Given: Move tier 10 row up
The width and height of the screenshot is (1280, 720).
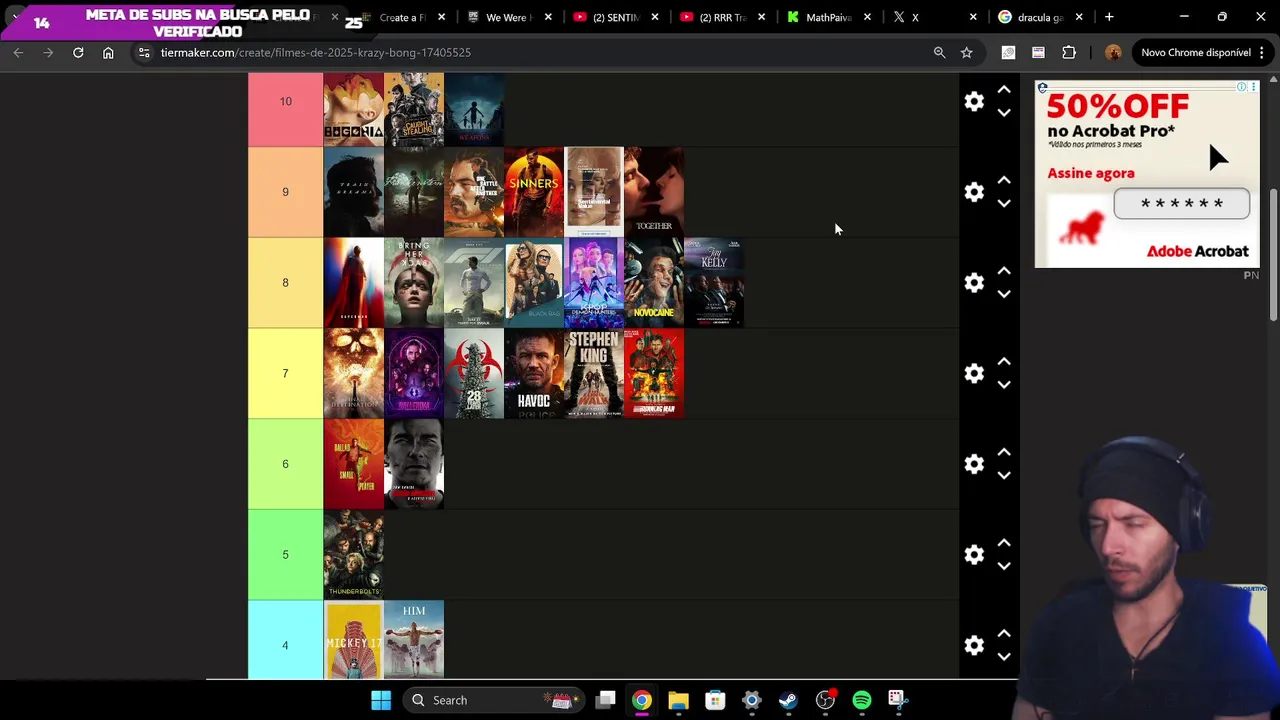Looking at the screenshot, I should pos(1004,90).
